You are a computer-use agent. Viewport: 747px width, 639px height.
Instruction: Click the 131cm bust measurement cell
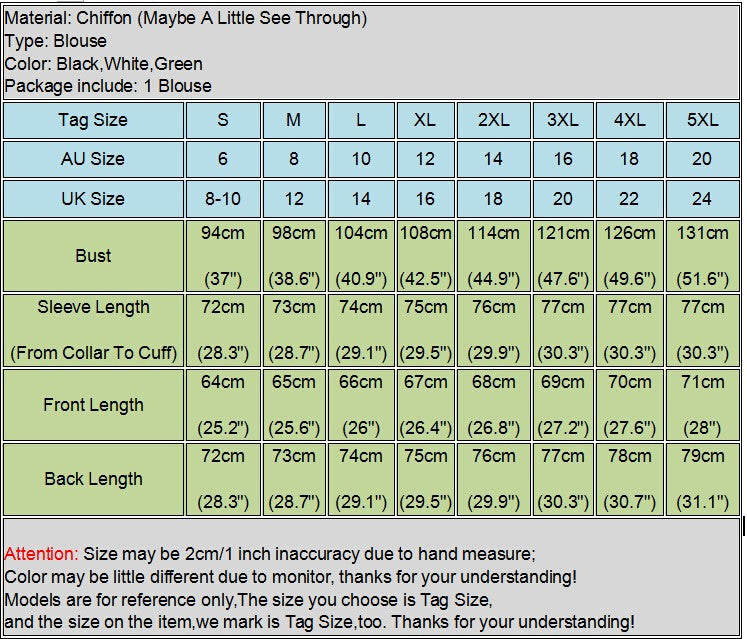tap(702, 255)
